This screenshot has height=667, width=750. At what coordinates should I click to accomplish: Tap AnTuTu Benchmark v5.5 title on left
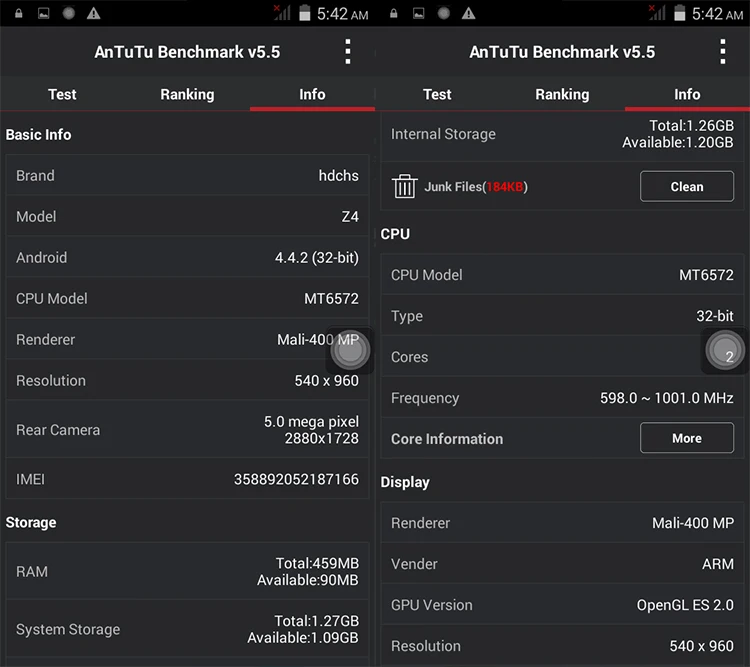(x=187, y=52)
